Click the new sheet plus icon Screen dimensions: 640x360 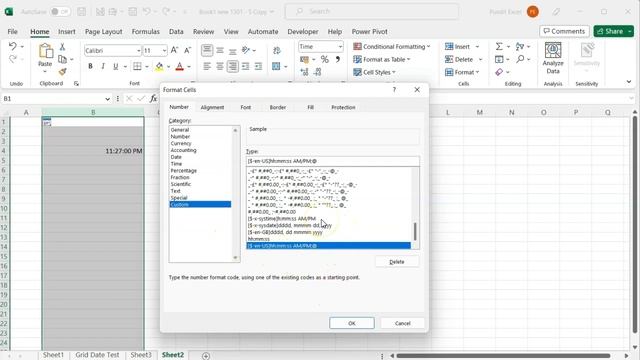pyautogui.click(x=206, y=356)
